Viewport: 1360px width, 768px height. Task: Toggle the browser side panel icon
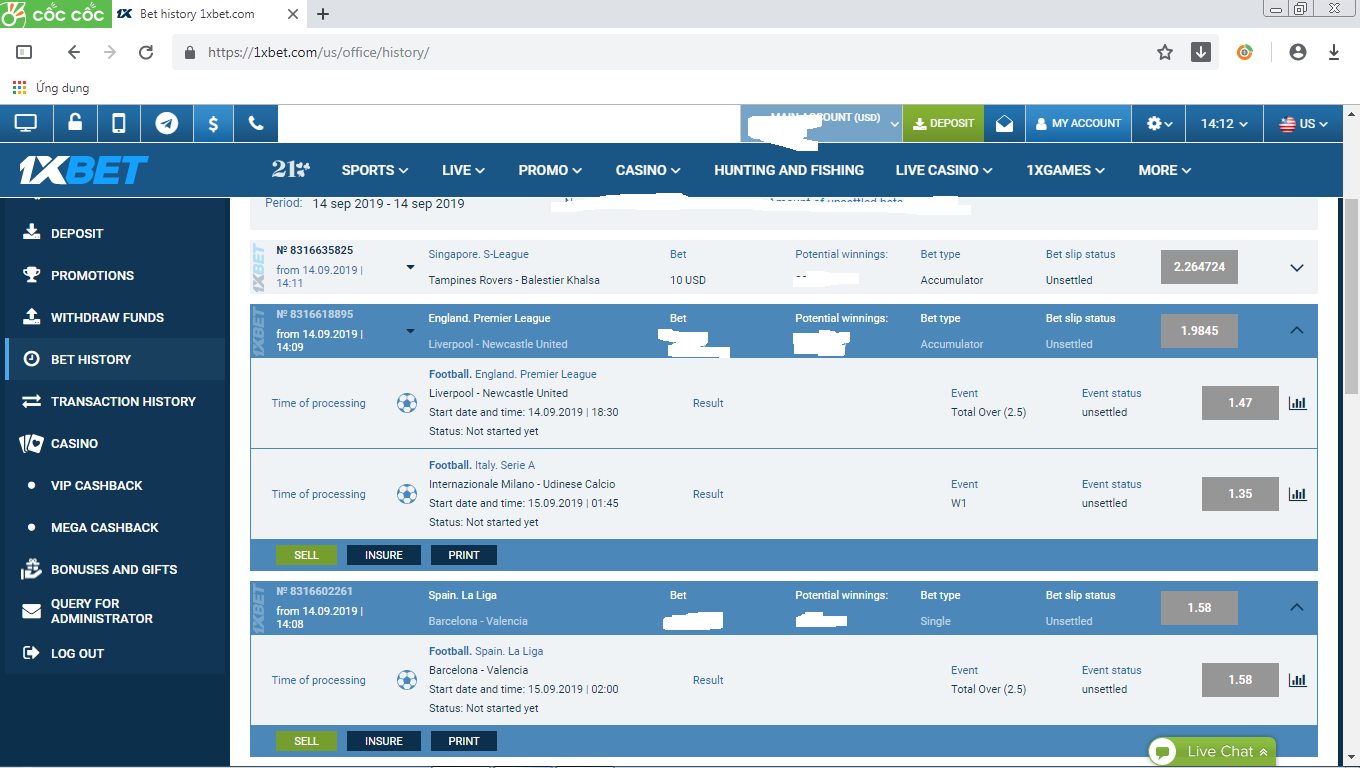(x=24, y=52)
